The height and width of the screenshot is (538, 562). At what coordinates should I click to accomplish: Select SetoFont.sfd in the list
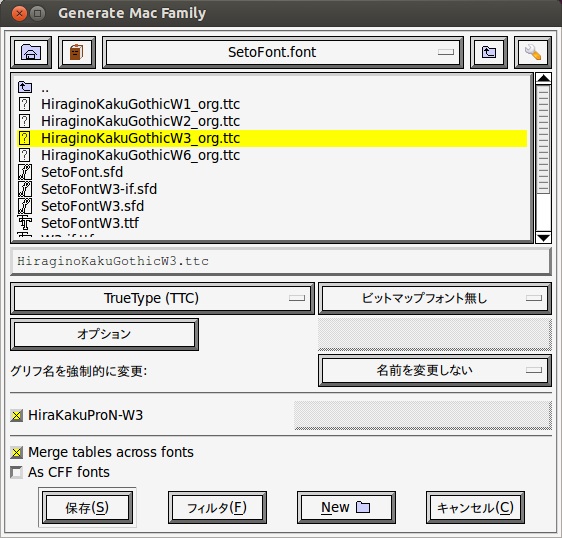[x=272, y=172]
